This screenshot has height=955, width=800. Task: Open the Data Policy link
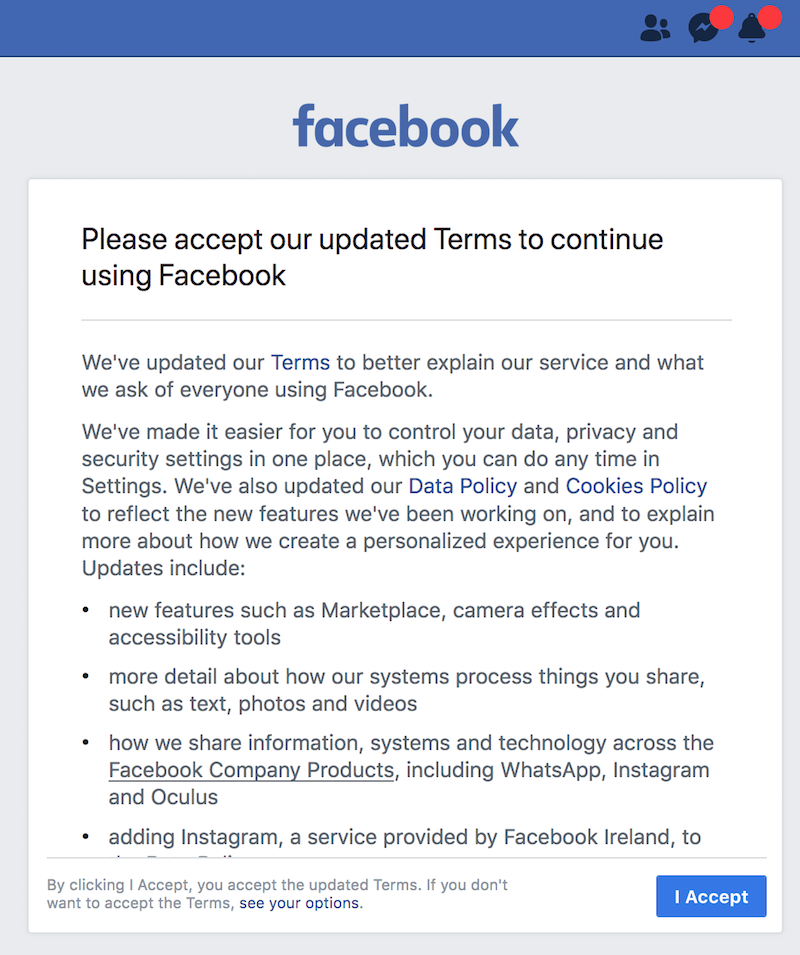coord(463,486)
